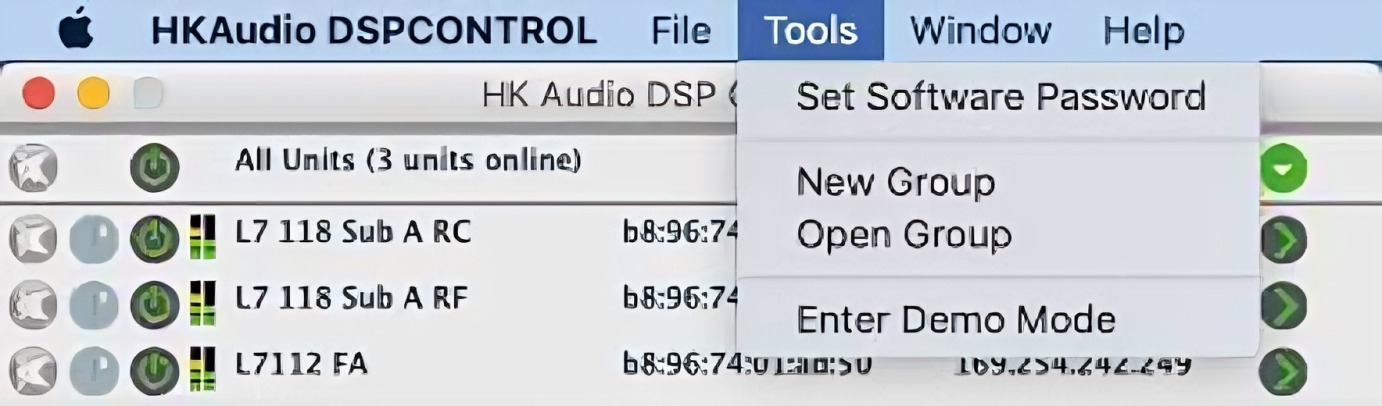Select the L7112 FA unit name

coord(301,363)
